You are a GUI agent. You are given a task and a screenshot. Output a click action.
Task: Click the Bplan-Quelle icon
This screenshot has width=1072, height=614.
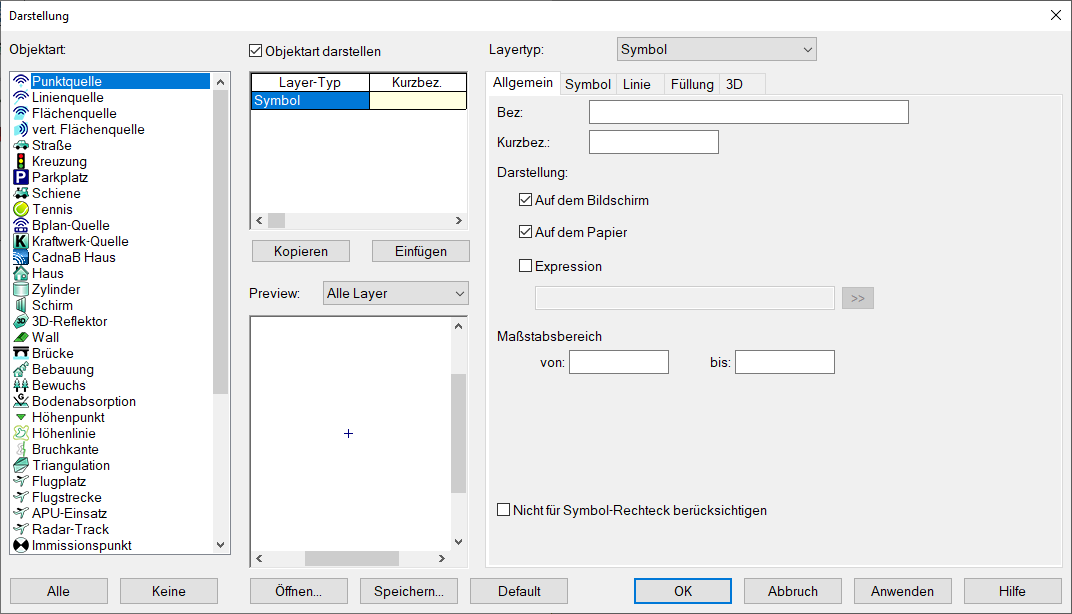[21, 225]
